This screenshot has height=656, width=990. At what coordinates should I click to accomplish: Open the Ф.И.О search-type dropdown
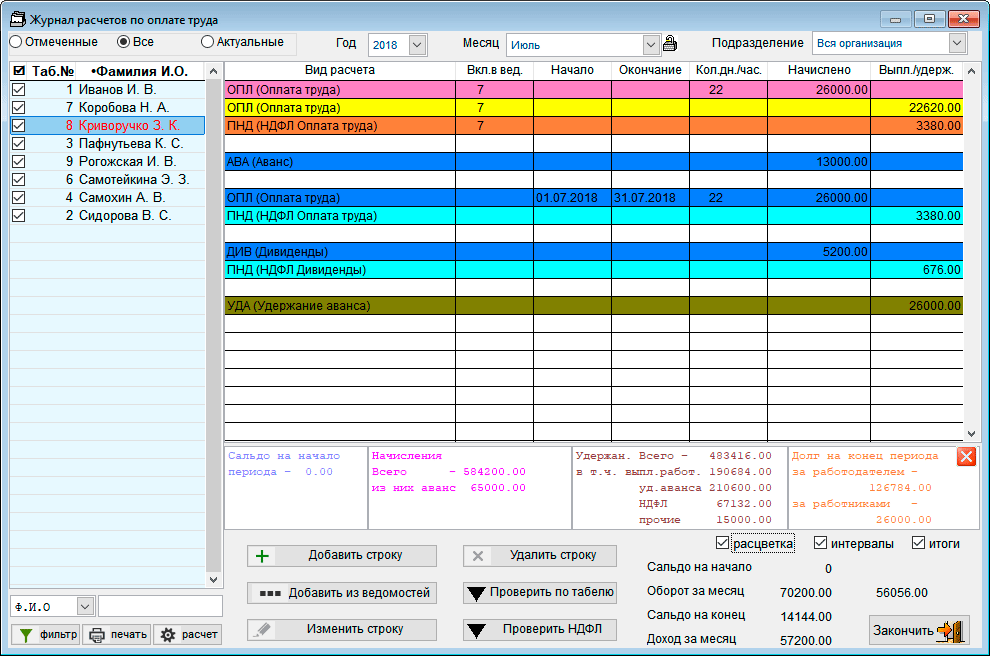click(x=85, y=607)
